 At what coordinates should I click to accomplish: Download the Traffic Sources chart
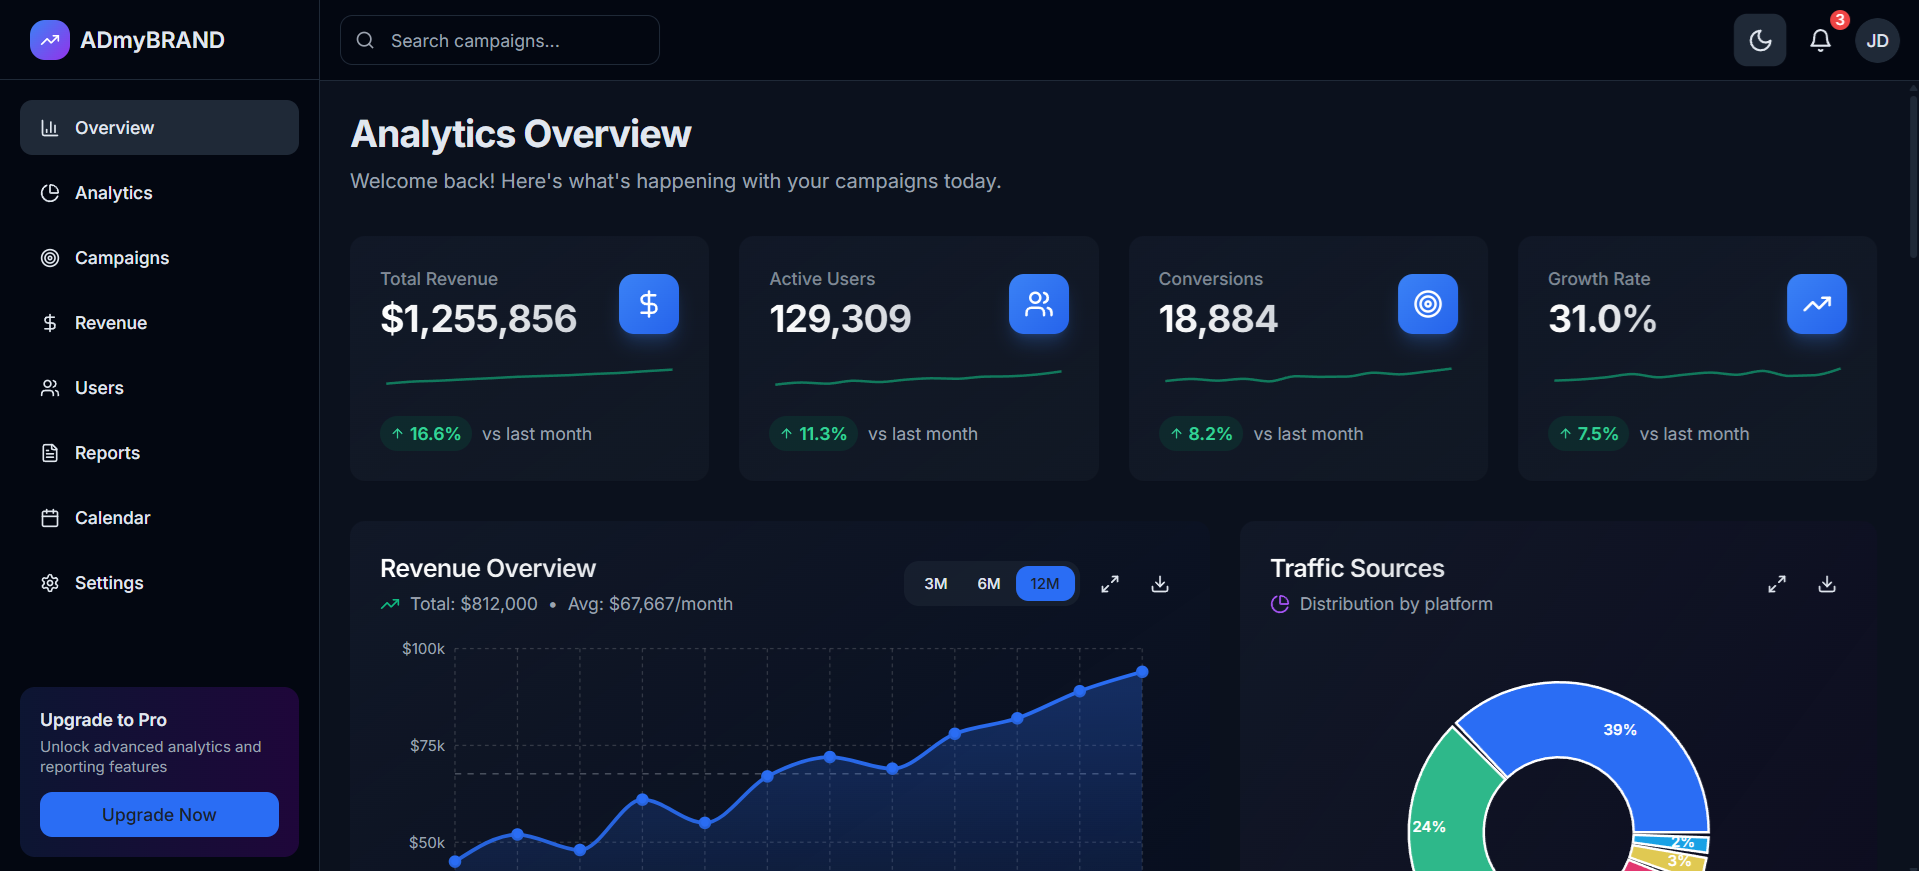coord(1827,584)
